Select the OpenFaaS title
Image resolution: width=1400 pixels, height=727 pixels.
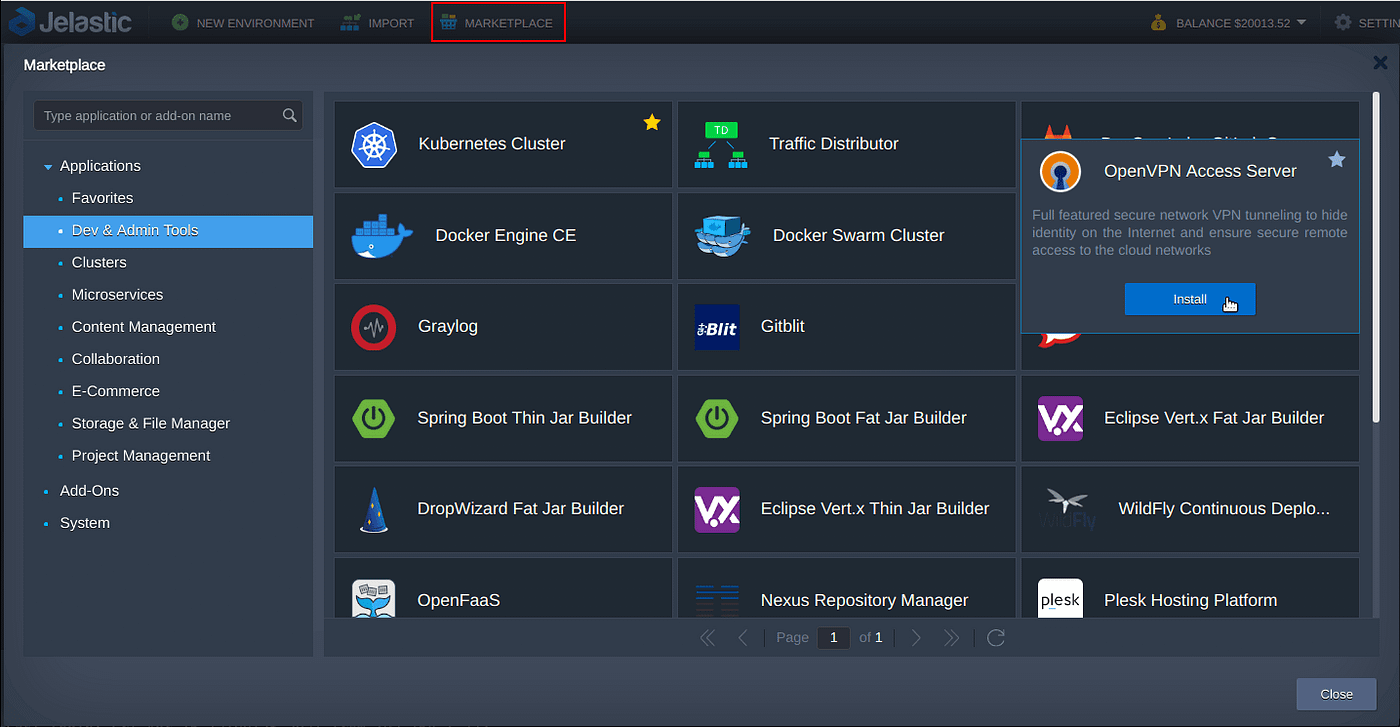pos(459,600)
